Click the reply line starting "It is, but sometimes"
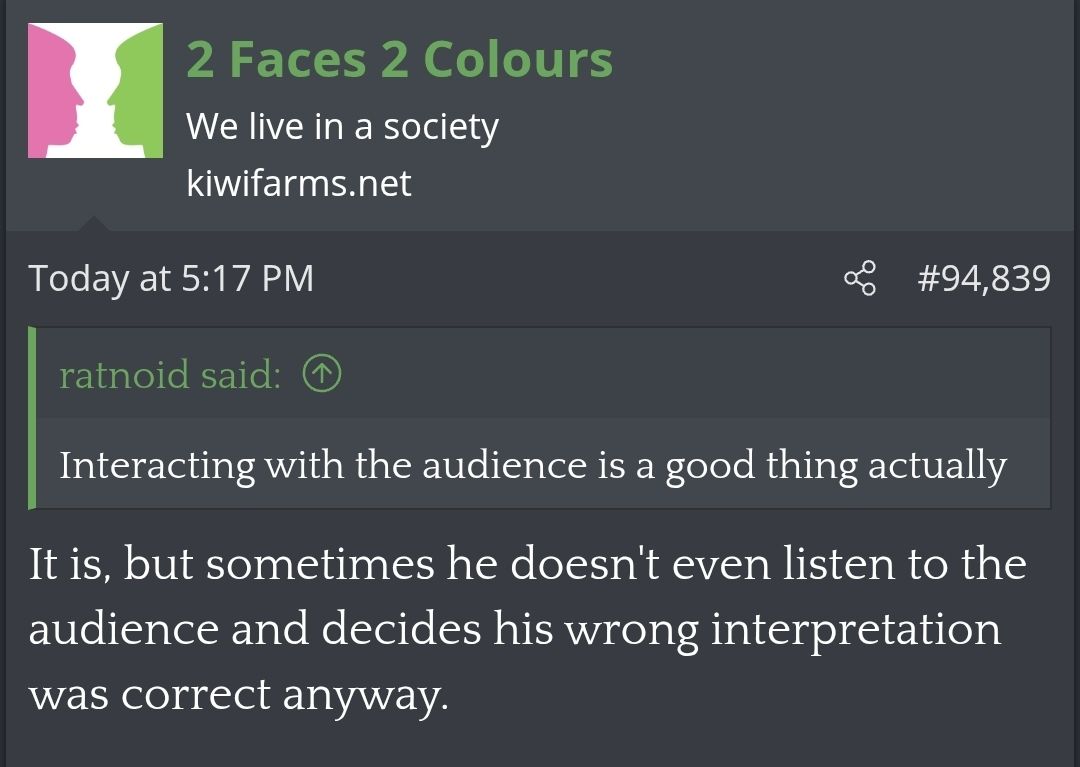The image size is (1080, 767). click(x=528, y=565)
